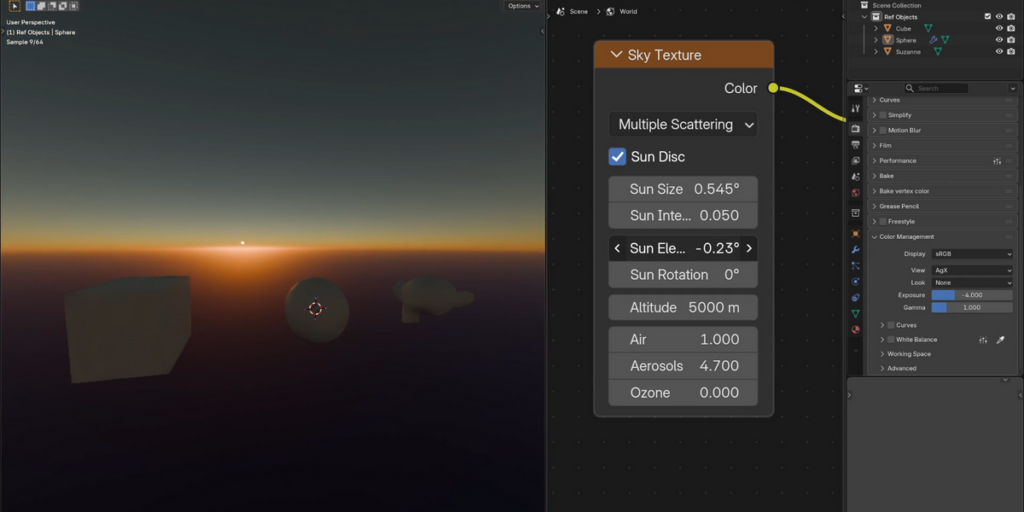Expand the Cube object in outliner
This screenshot has height=512, width=1024.
876,29
